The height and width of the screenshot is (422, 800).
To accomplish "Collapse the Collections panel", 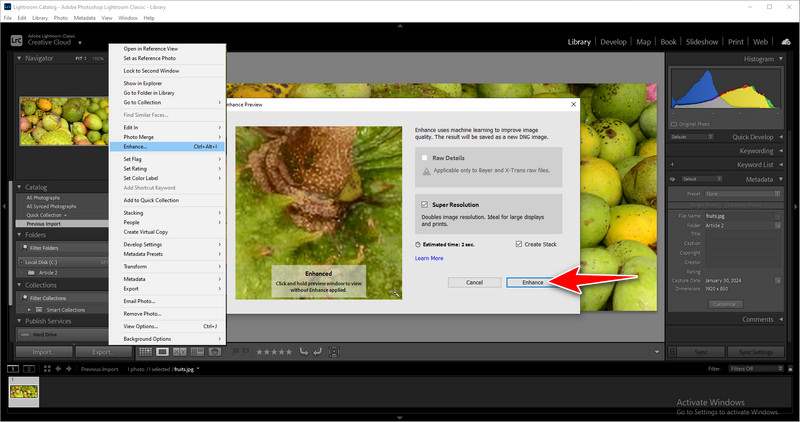I will (19, 285).
